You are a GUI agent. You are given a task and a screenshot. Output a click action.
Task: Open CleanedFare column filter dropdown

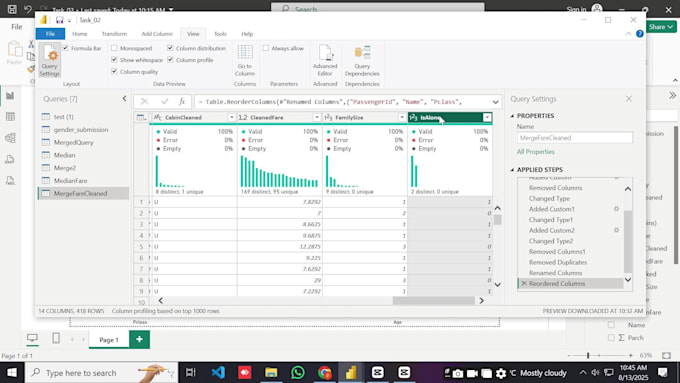(x=317, y=118)
